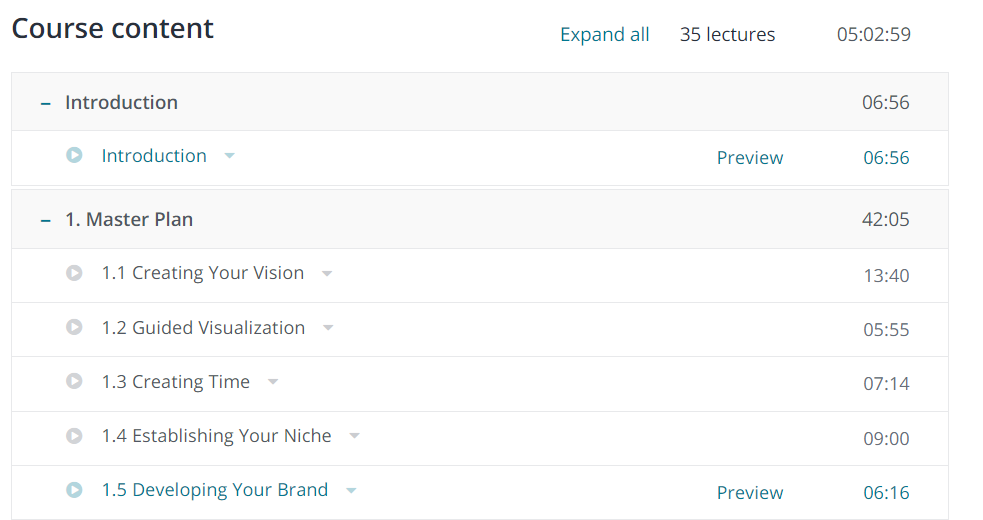Click play icon for 1.2 Guided Visualization
The height and width of the screenshot is (520, 983).
[74, 327]
